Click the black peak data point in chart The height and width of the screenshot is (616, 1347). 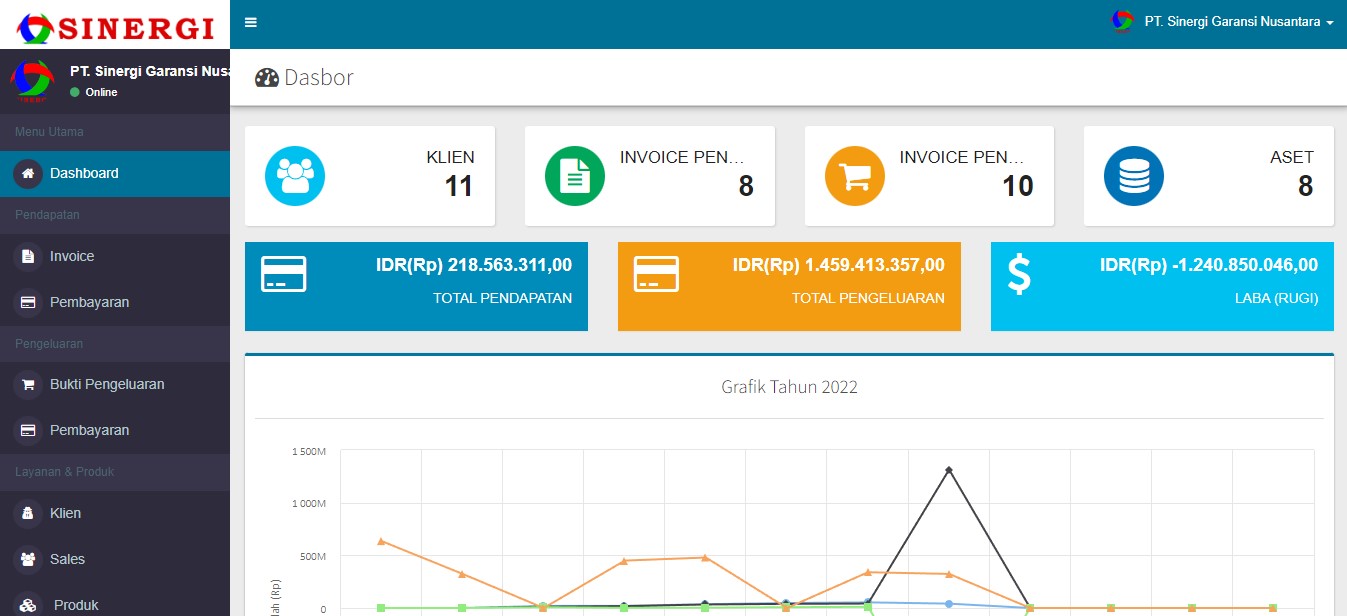coord(948,470)
